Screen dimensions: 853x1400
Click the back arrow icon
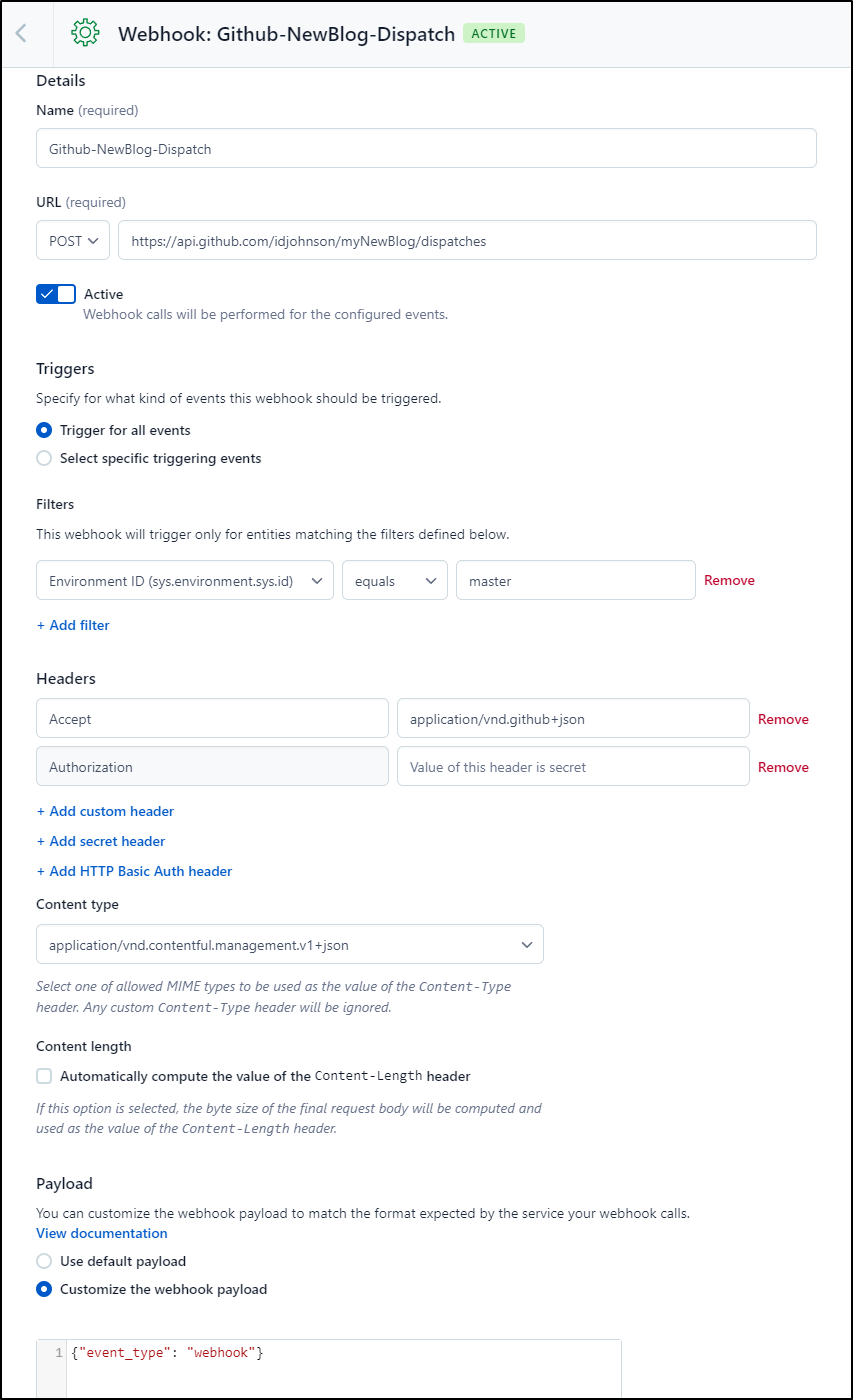coord(21,33)
